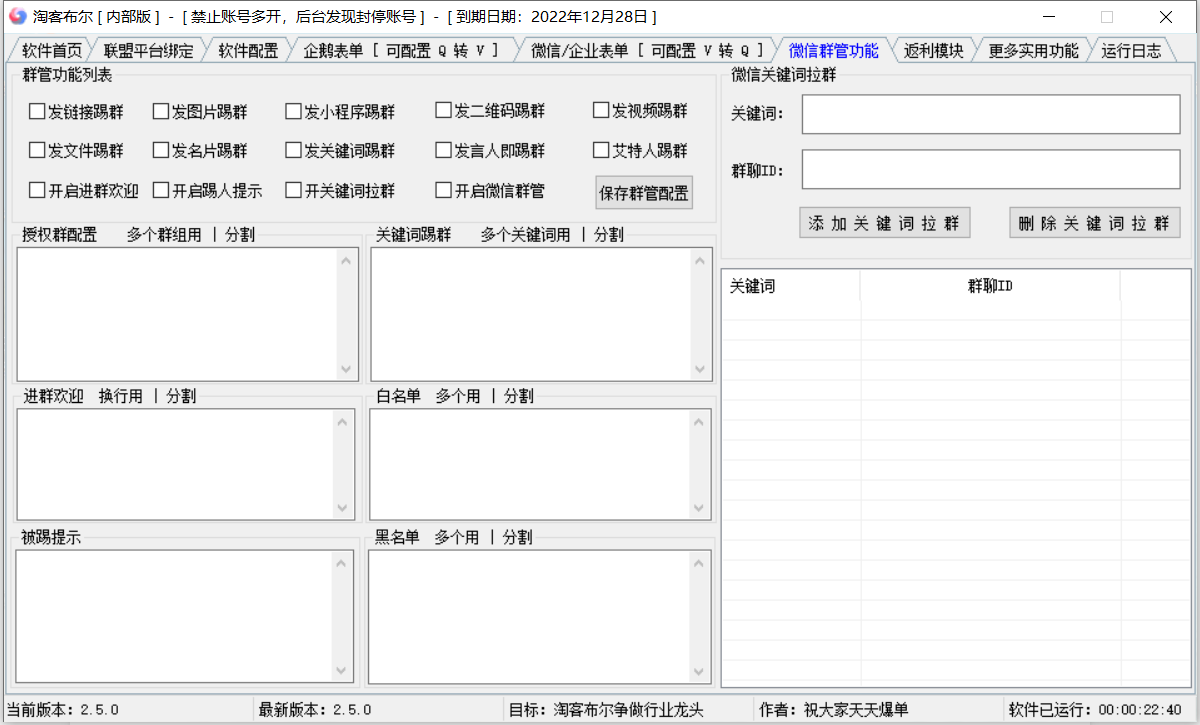Select the 微信/企业表单 tab

pyautogui.click(x=648, y=51)
